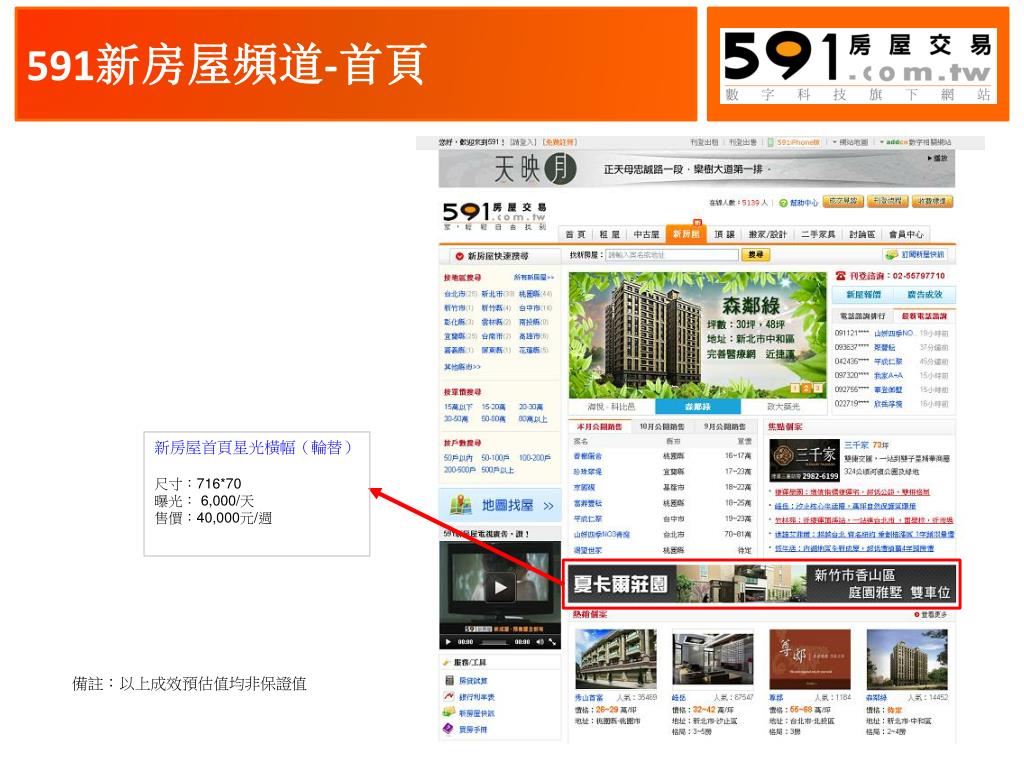This screenshot has height=768, width=1024.
Task: Expand the video to fullscreen
Action: point(552,642)
